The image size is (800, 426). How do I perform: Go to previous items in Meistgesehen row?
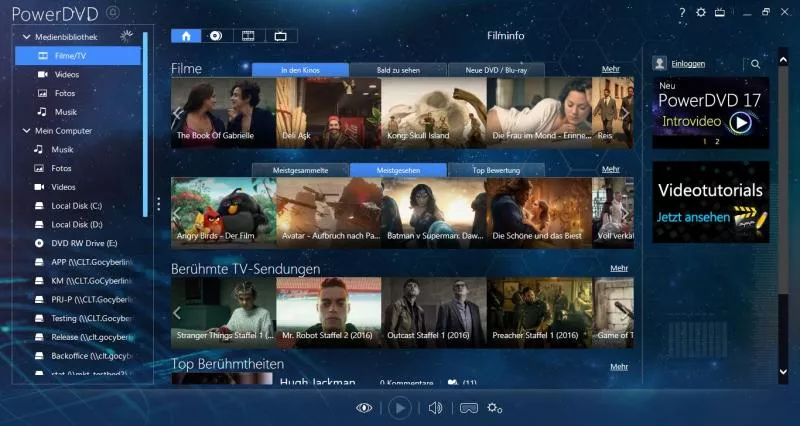[177, 213]
